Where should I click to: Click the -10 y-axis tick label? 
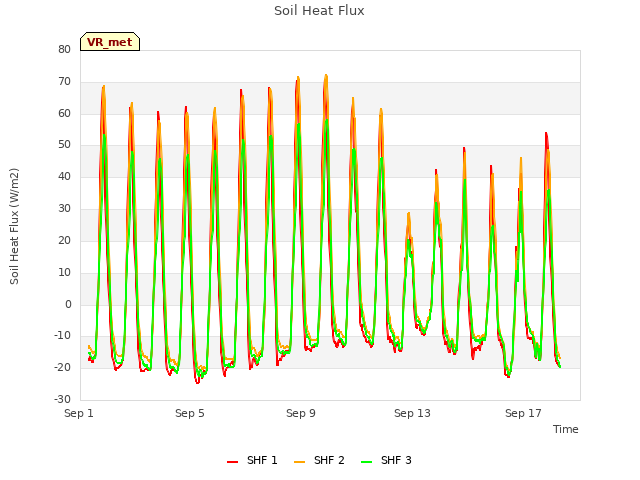pyautogui.click(x=63, y=336)
